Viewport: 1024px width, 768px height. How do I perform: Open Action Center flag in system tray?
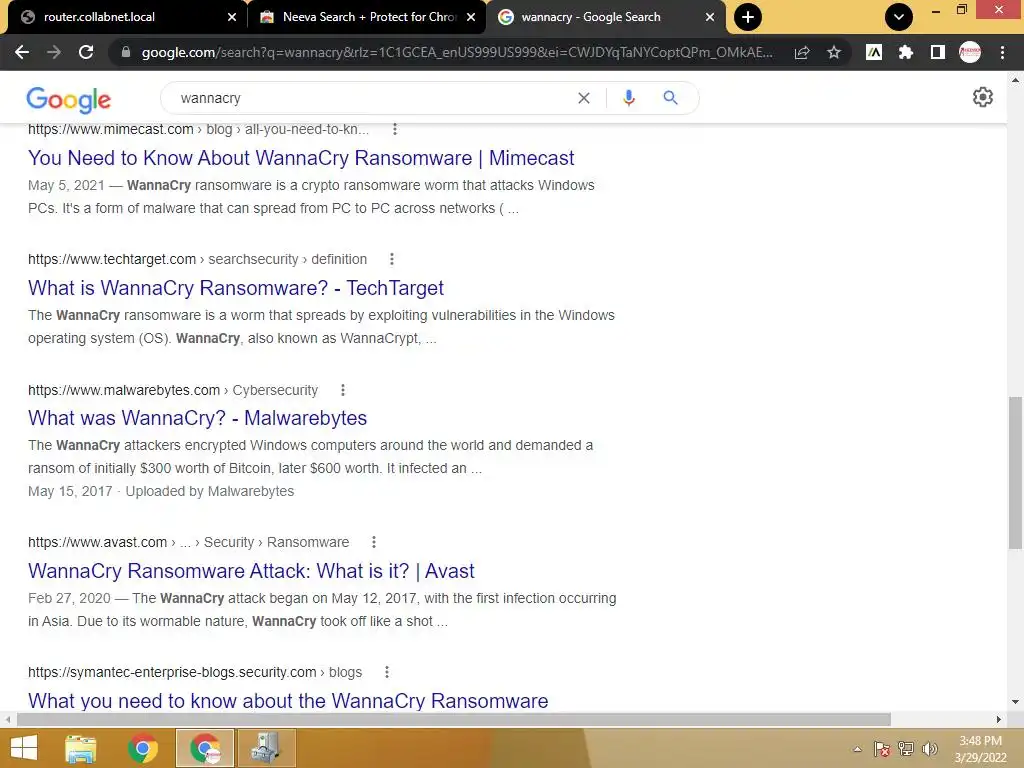(882, 749)
